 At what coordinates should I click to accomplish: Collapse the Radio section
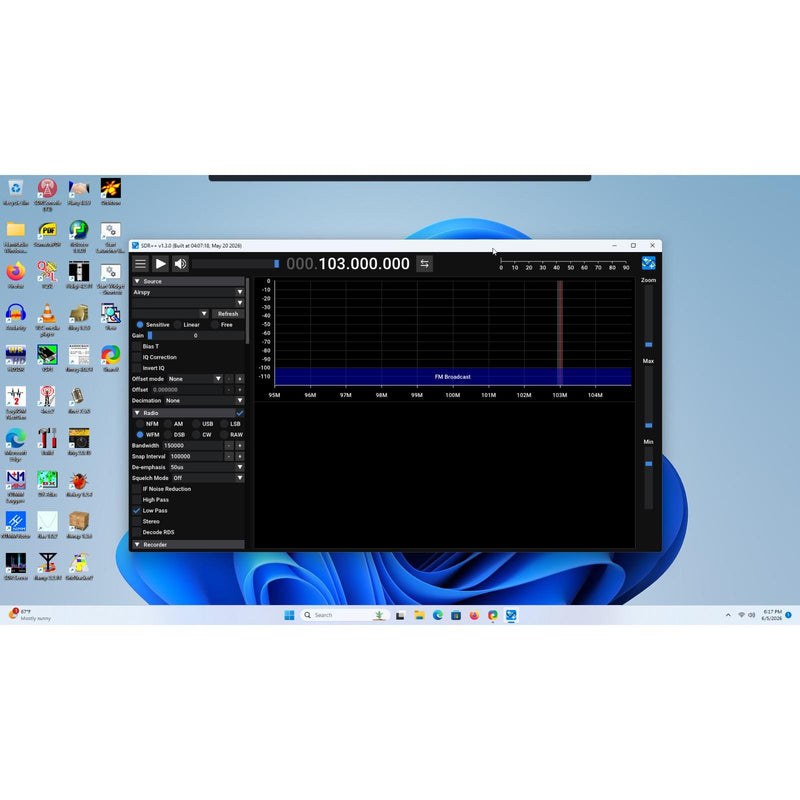pyautogui.click(x=184, y=413)
